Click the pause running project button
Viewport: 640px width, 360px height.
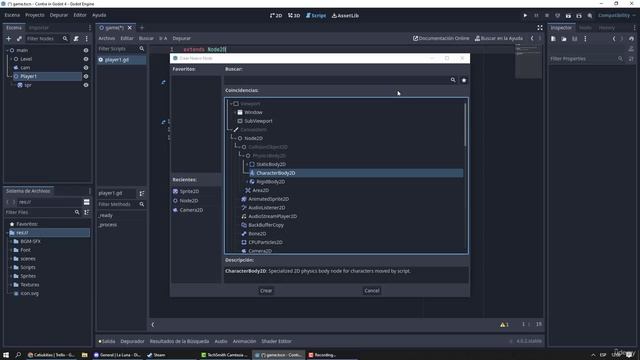536,16
